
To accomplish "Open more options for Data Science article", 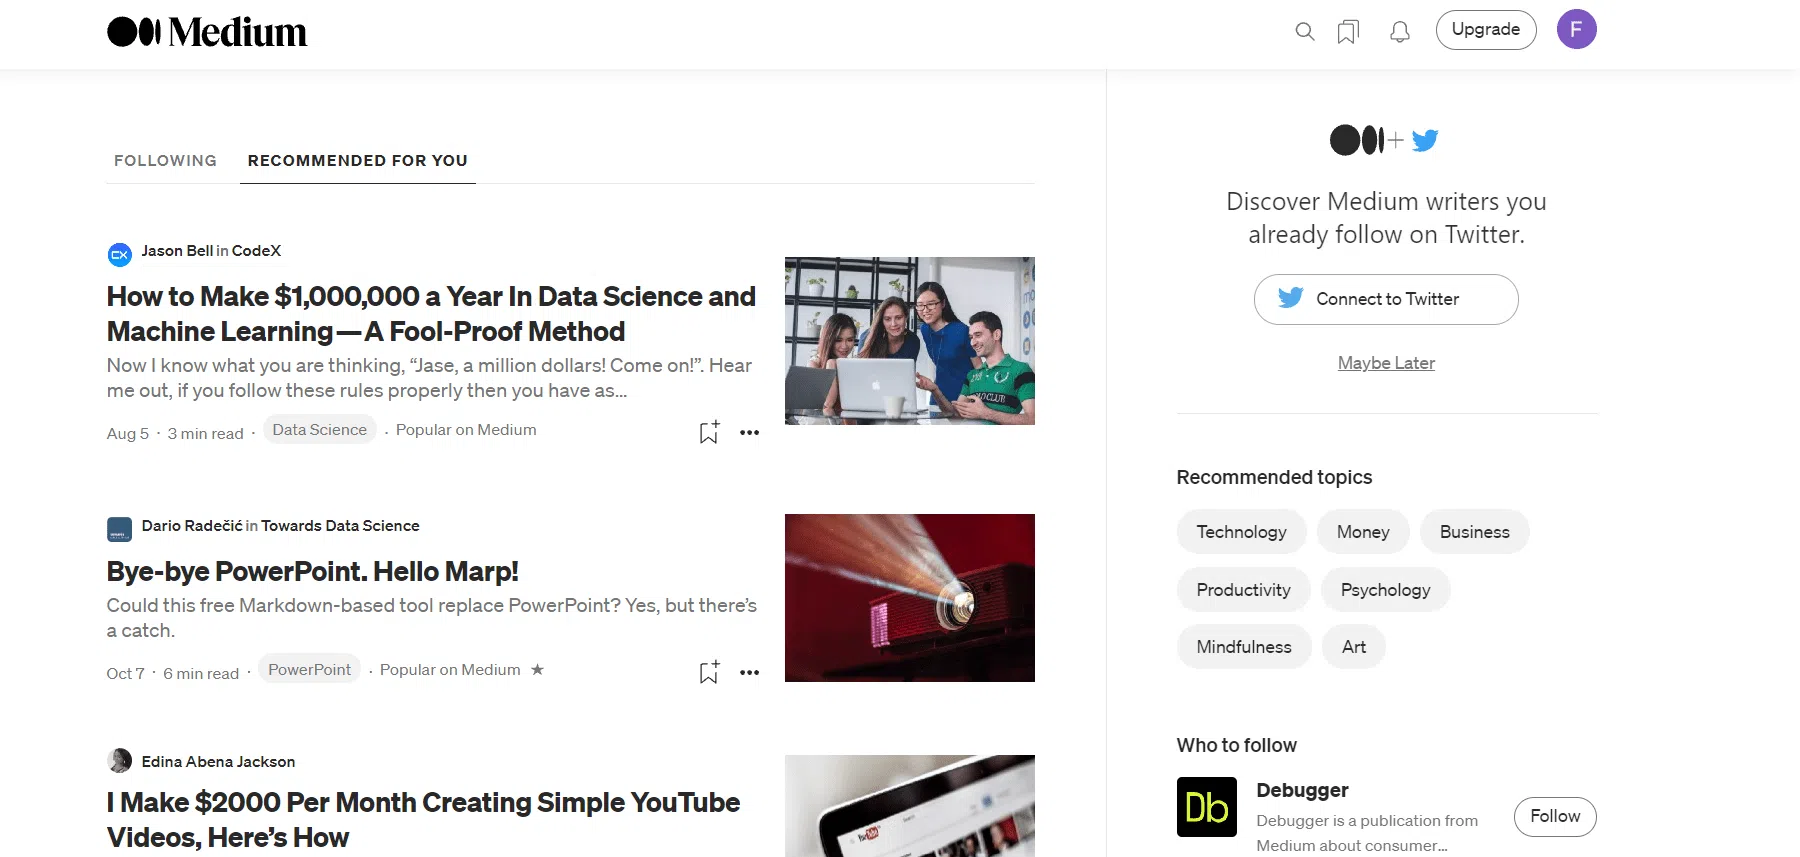I will coord(749,433).
